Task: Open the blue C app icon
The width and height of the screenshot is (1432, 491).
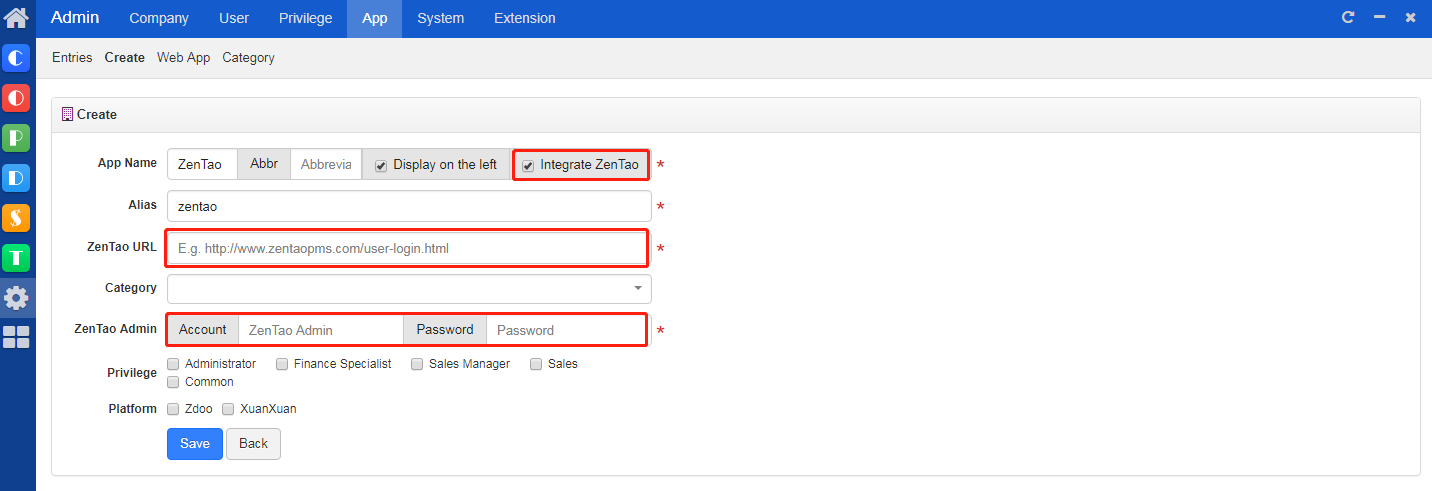Action: point(16,59)
